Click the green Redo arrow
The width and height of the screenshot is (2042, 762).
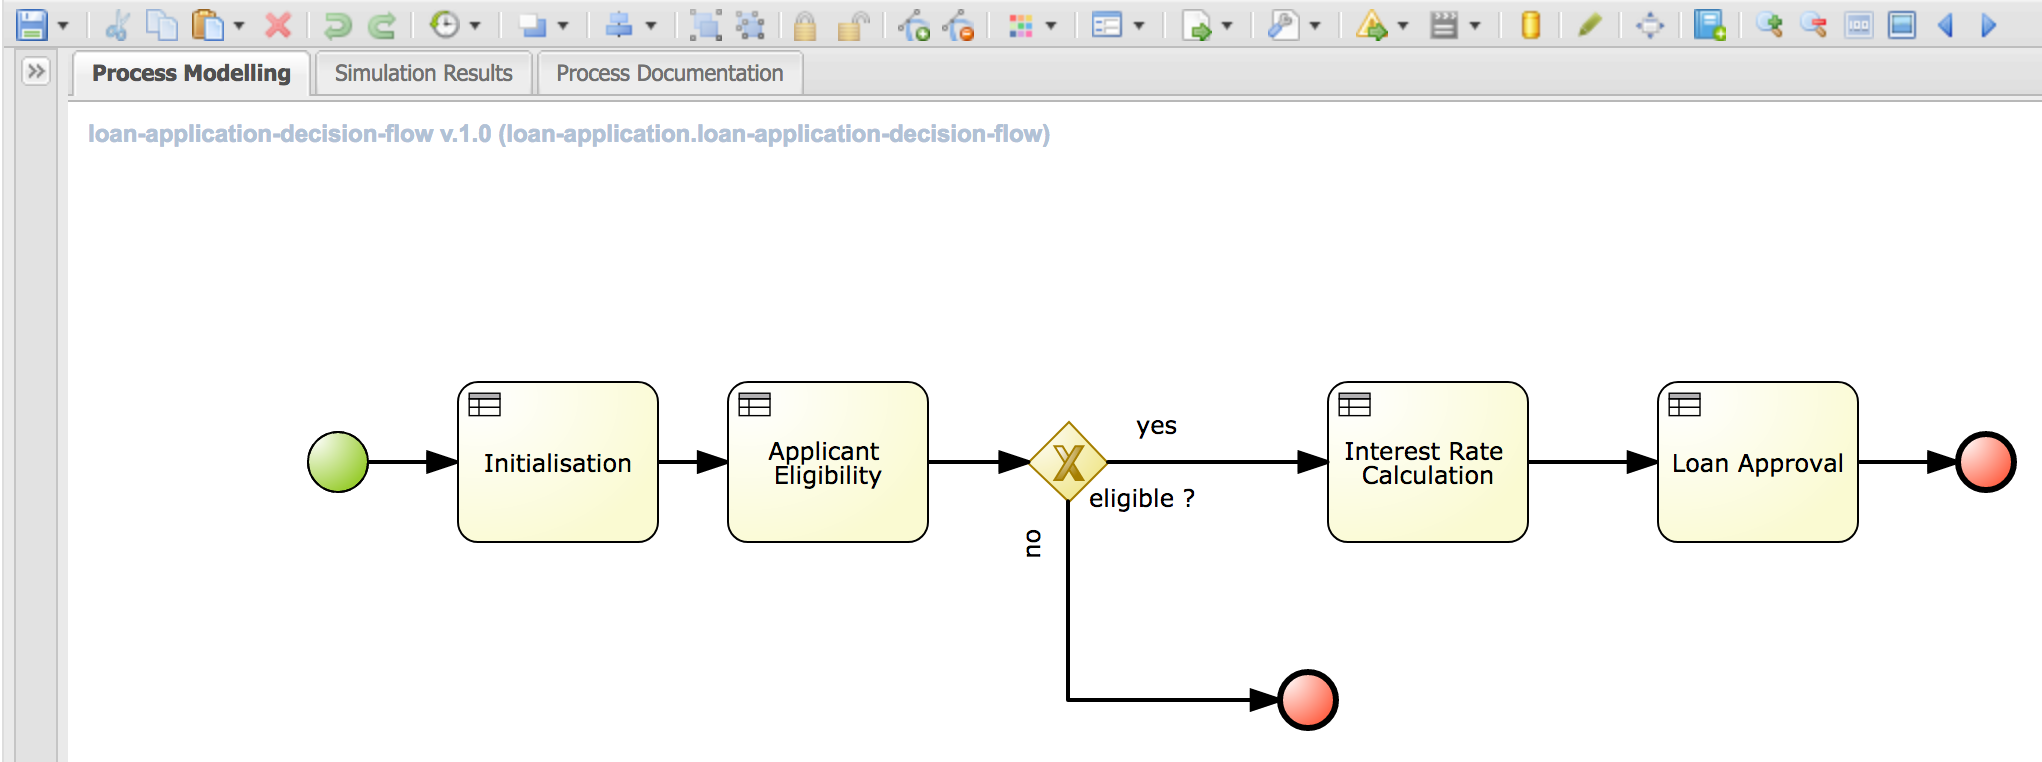point(381,25)
